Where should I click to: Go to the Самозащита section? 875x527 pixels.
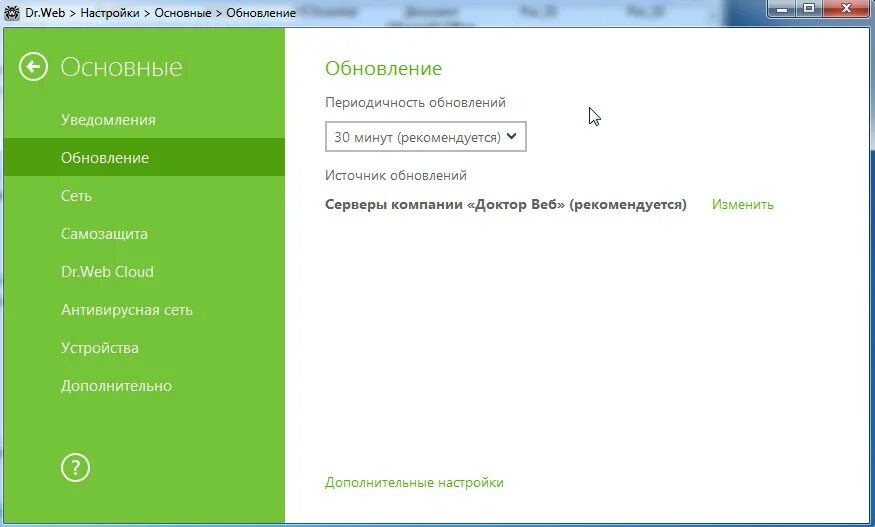104,234
